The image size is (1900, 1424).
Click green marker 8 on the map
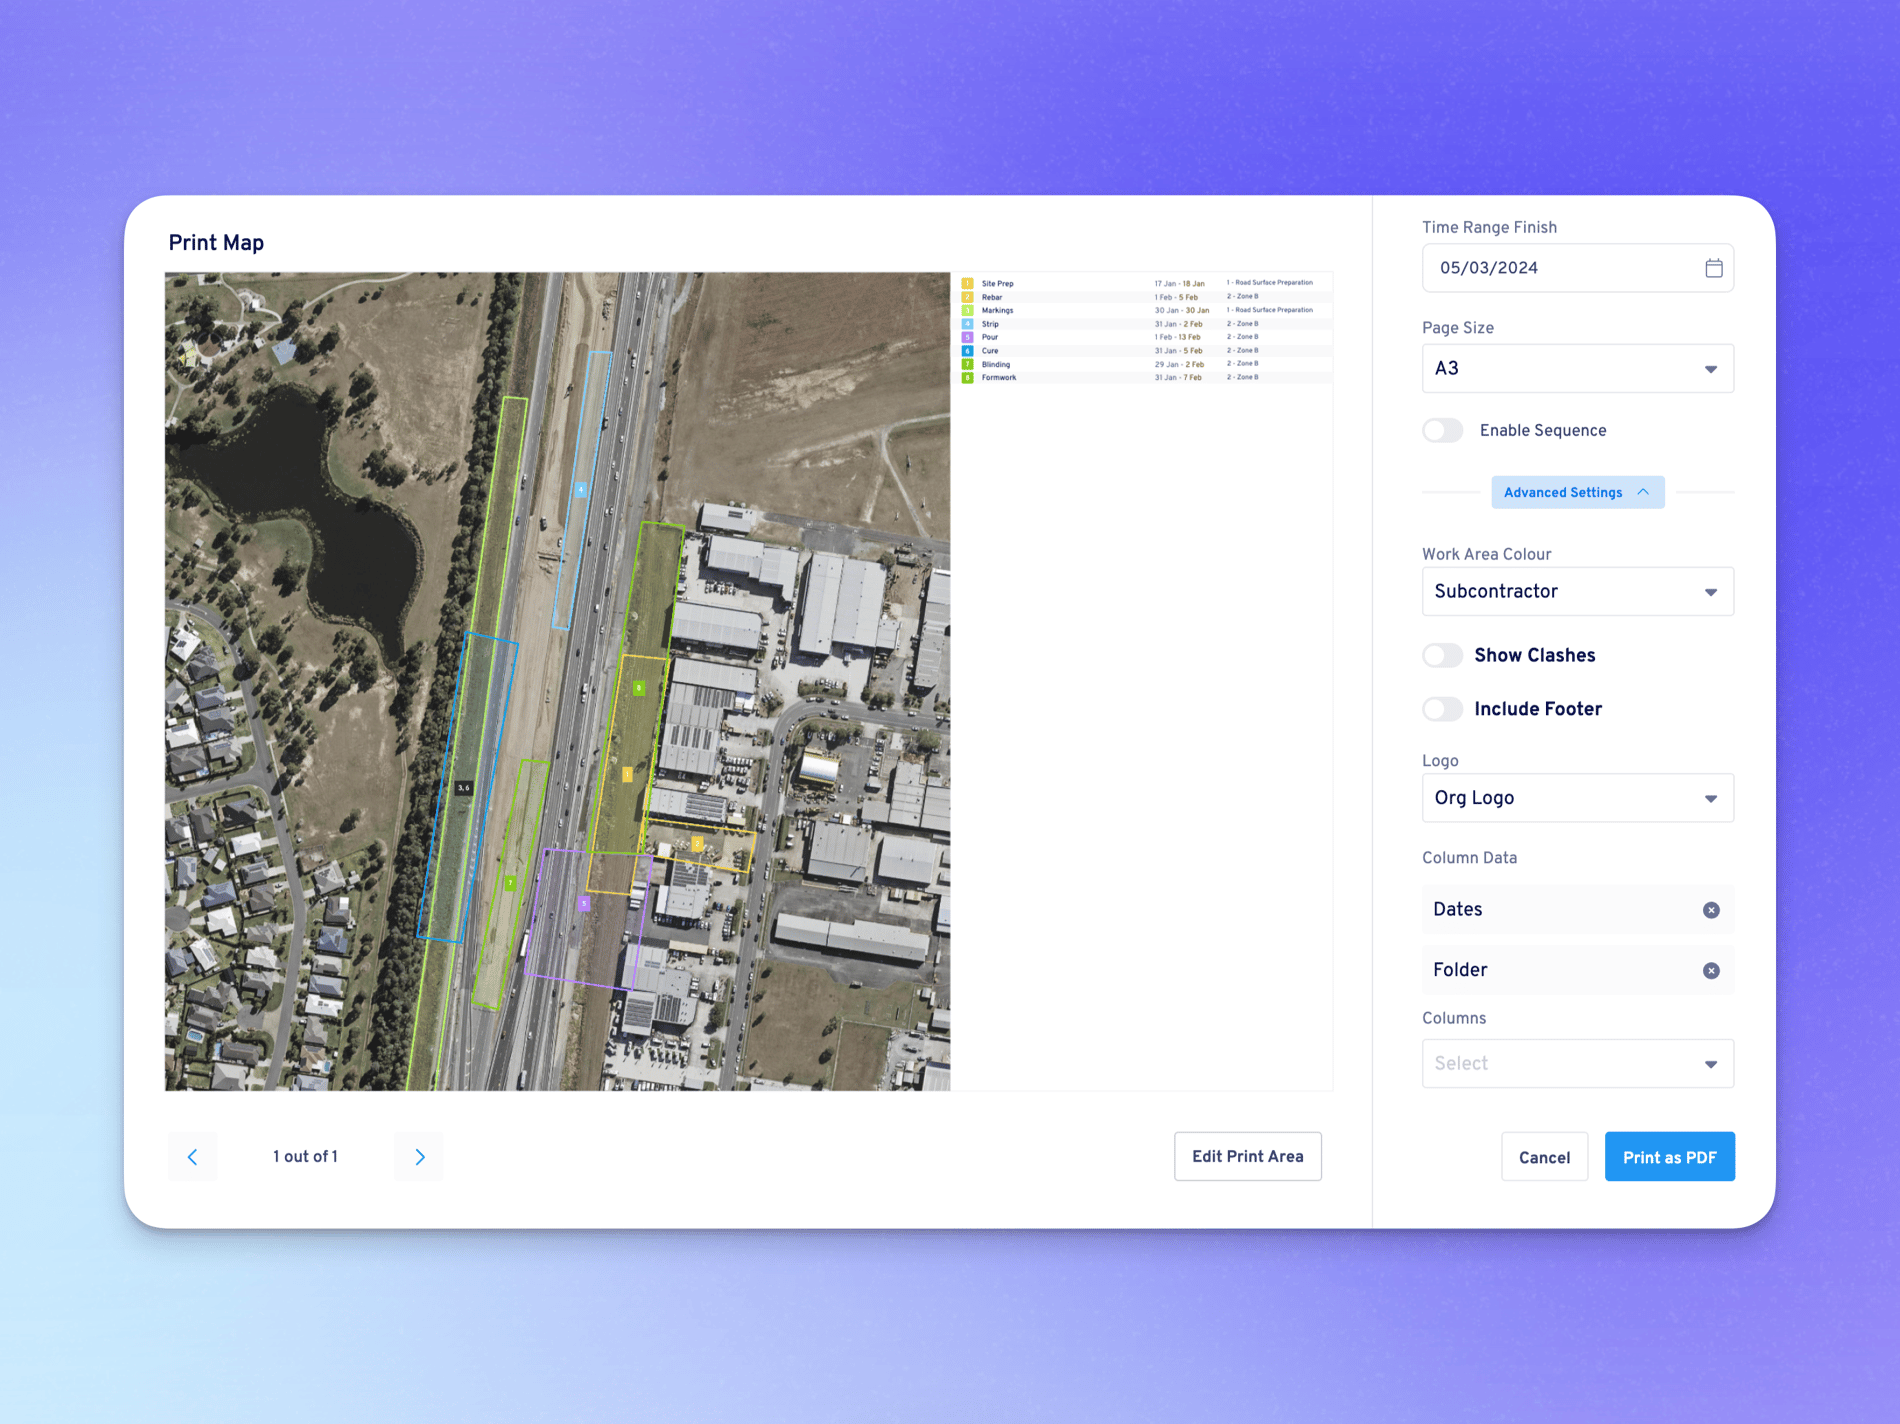(639, 688)
